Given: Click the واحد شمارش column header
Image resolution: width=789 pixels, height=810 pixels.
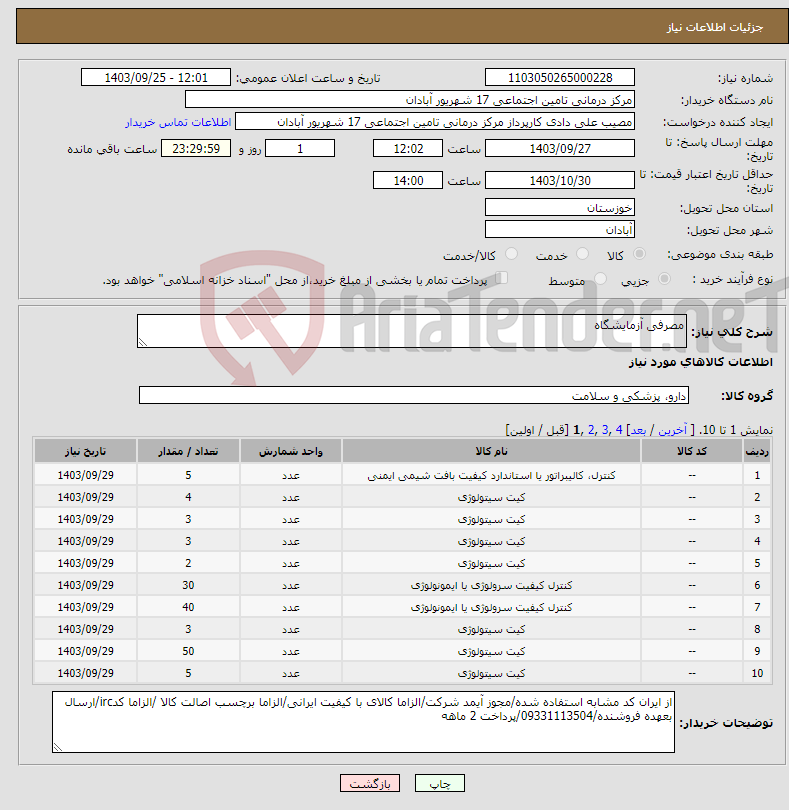Looking at the screenshot, I should pos(290,451).
